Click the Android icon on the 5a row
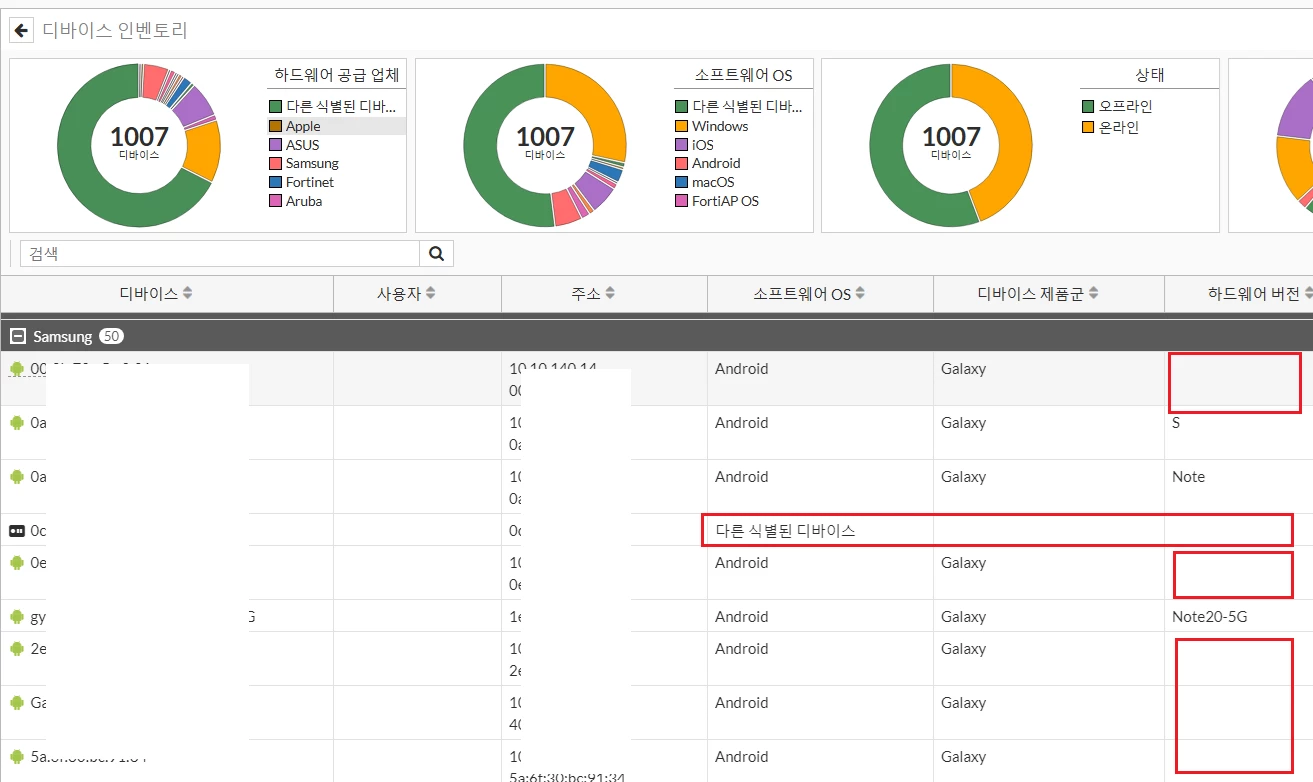 pyautogui.click(x=17, y=757)
